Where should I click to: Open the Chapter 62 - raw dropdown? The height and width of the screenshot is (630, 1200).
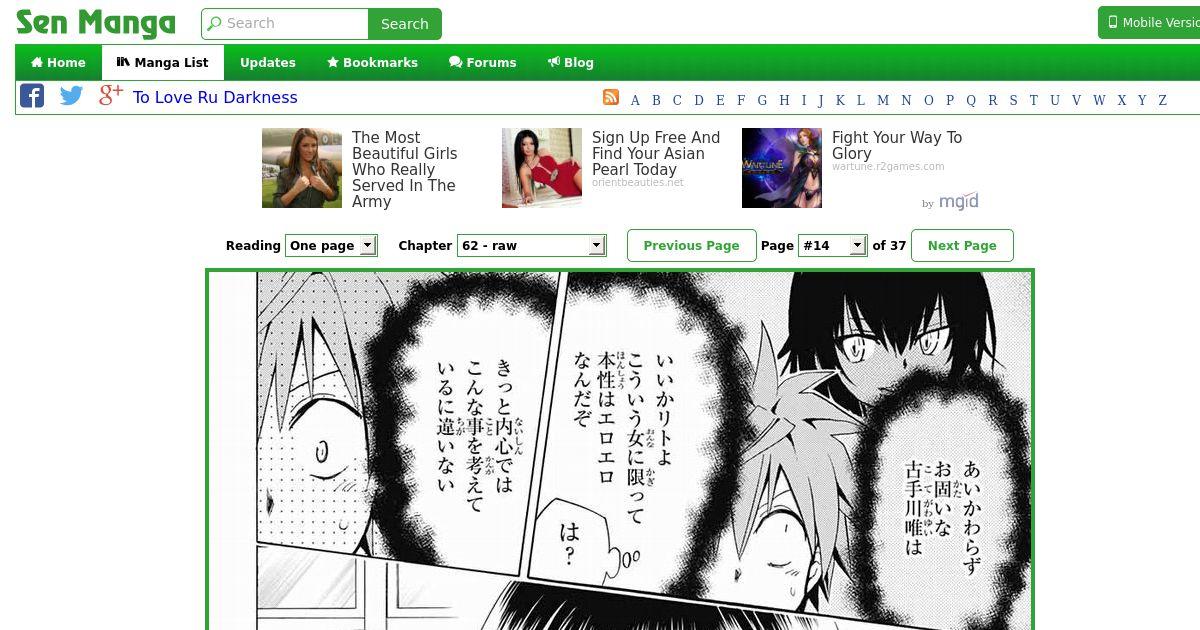(531, 245)
